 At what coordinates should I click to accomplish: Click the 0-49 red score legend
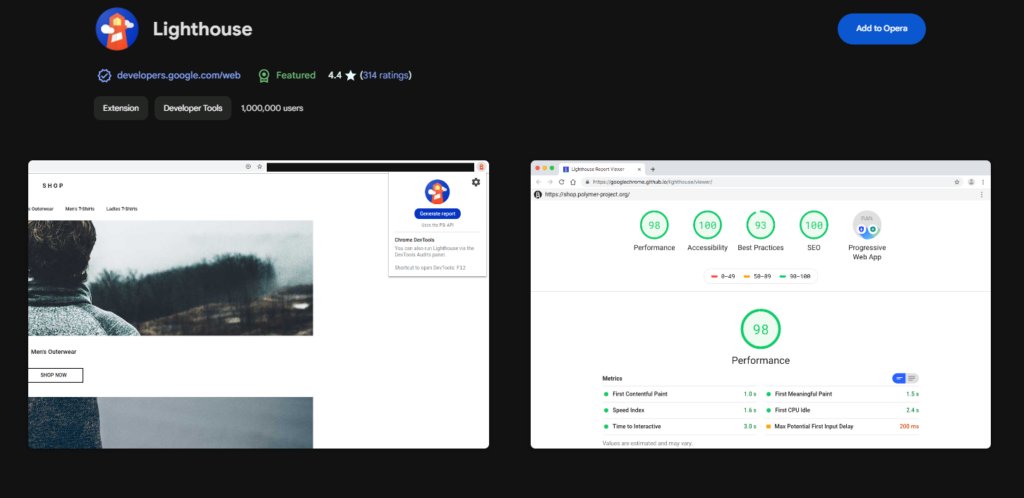tap(724, 277)
